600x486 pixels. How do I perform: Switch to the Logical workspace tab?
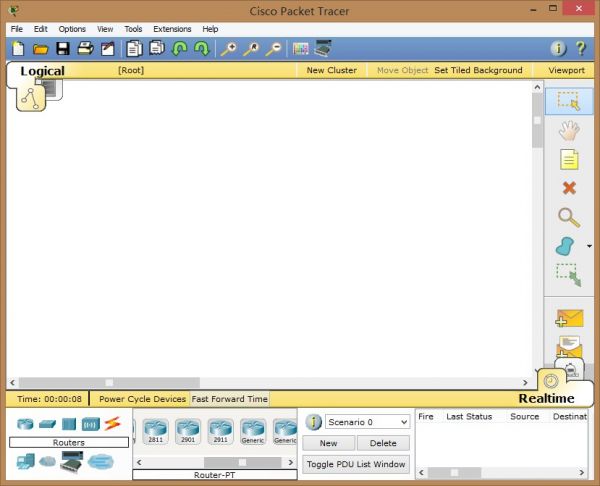42,71
